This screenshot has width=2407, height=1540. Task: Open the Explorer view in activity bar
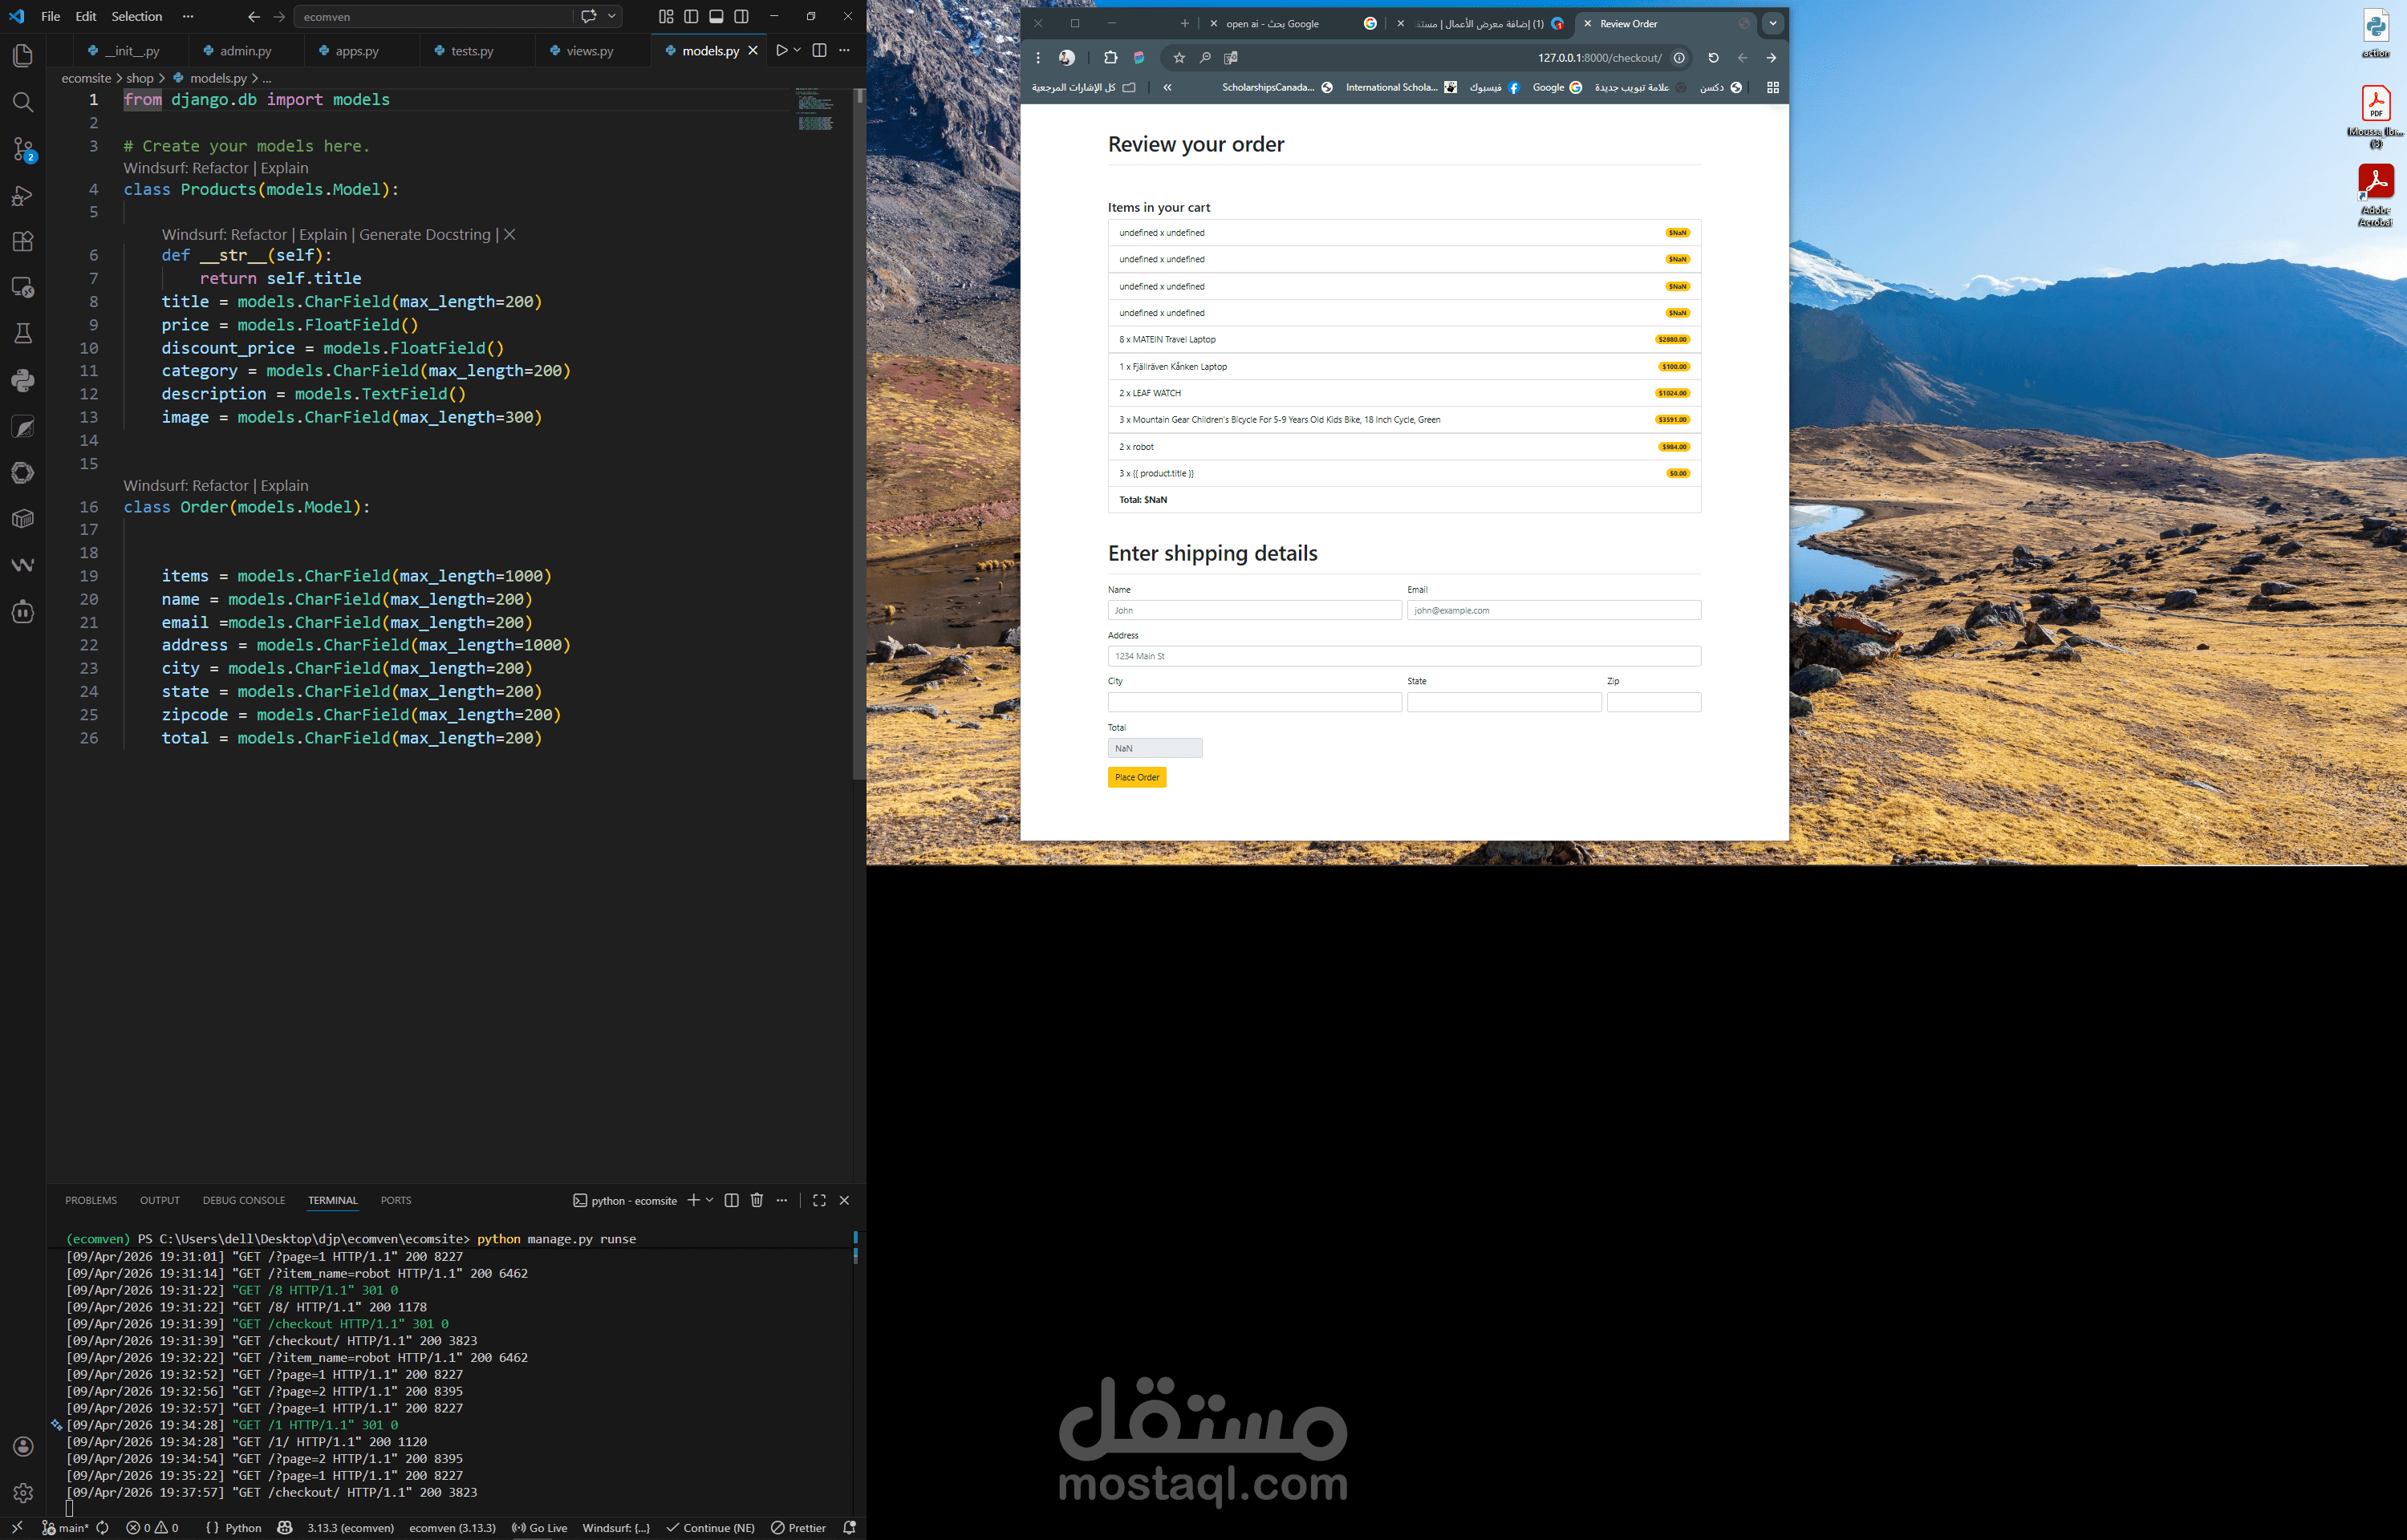pos(22,56)
